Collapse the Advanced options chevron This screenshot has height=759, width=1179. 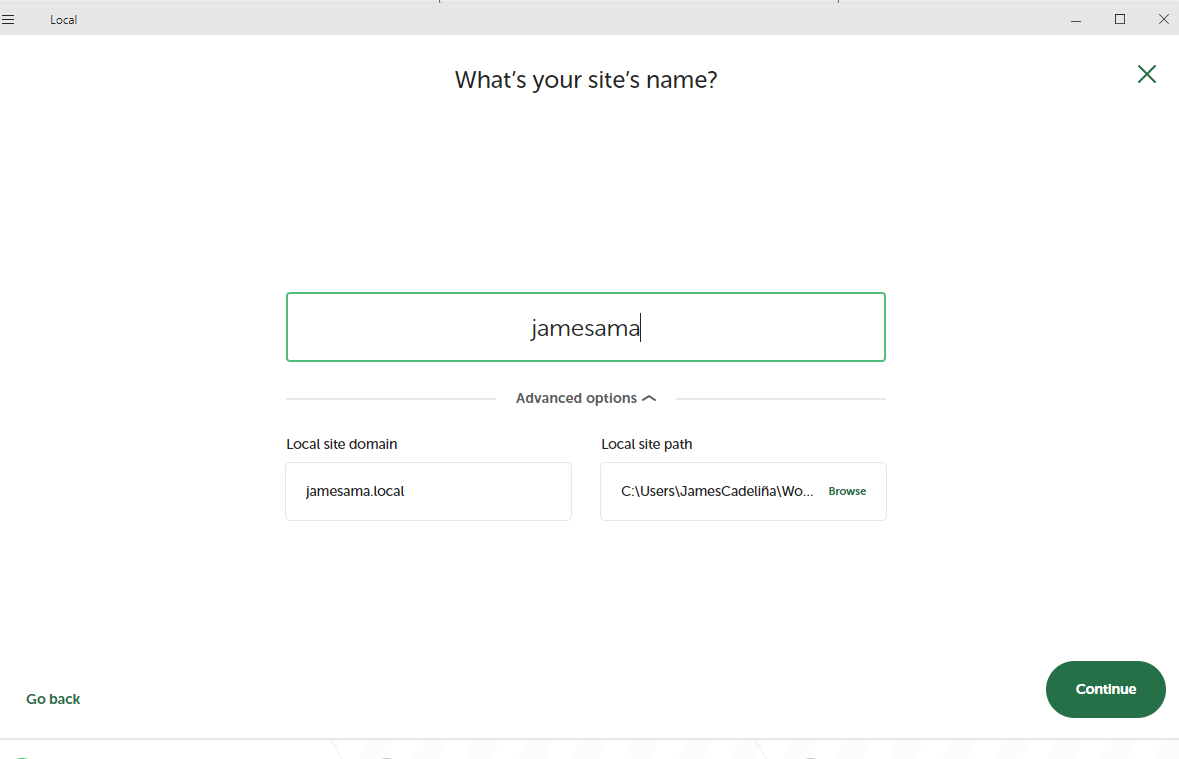(649, 398)
